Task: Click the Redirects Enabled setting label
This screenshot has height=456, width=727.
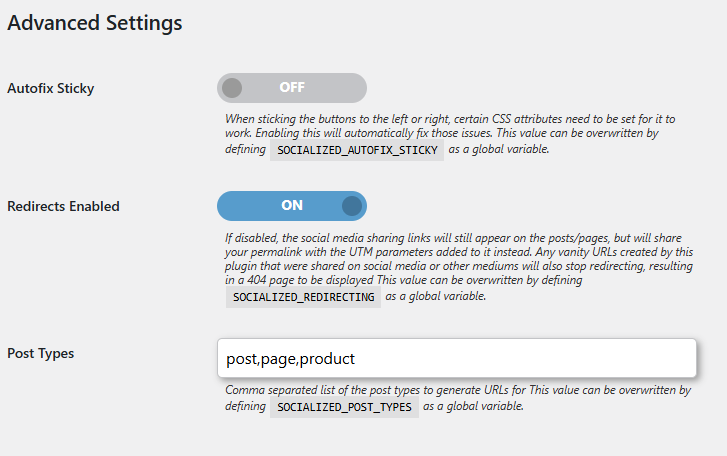Action: tap(63, 207)
